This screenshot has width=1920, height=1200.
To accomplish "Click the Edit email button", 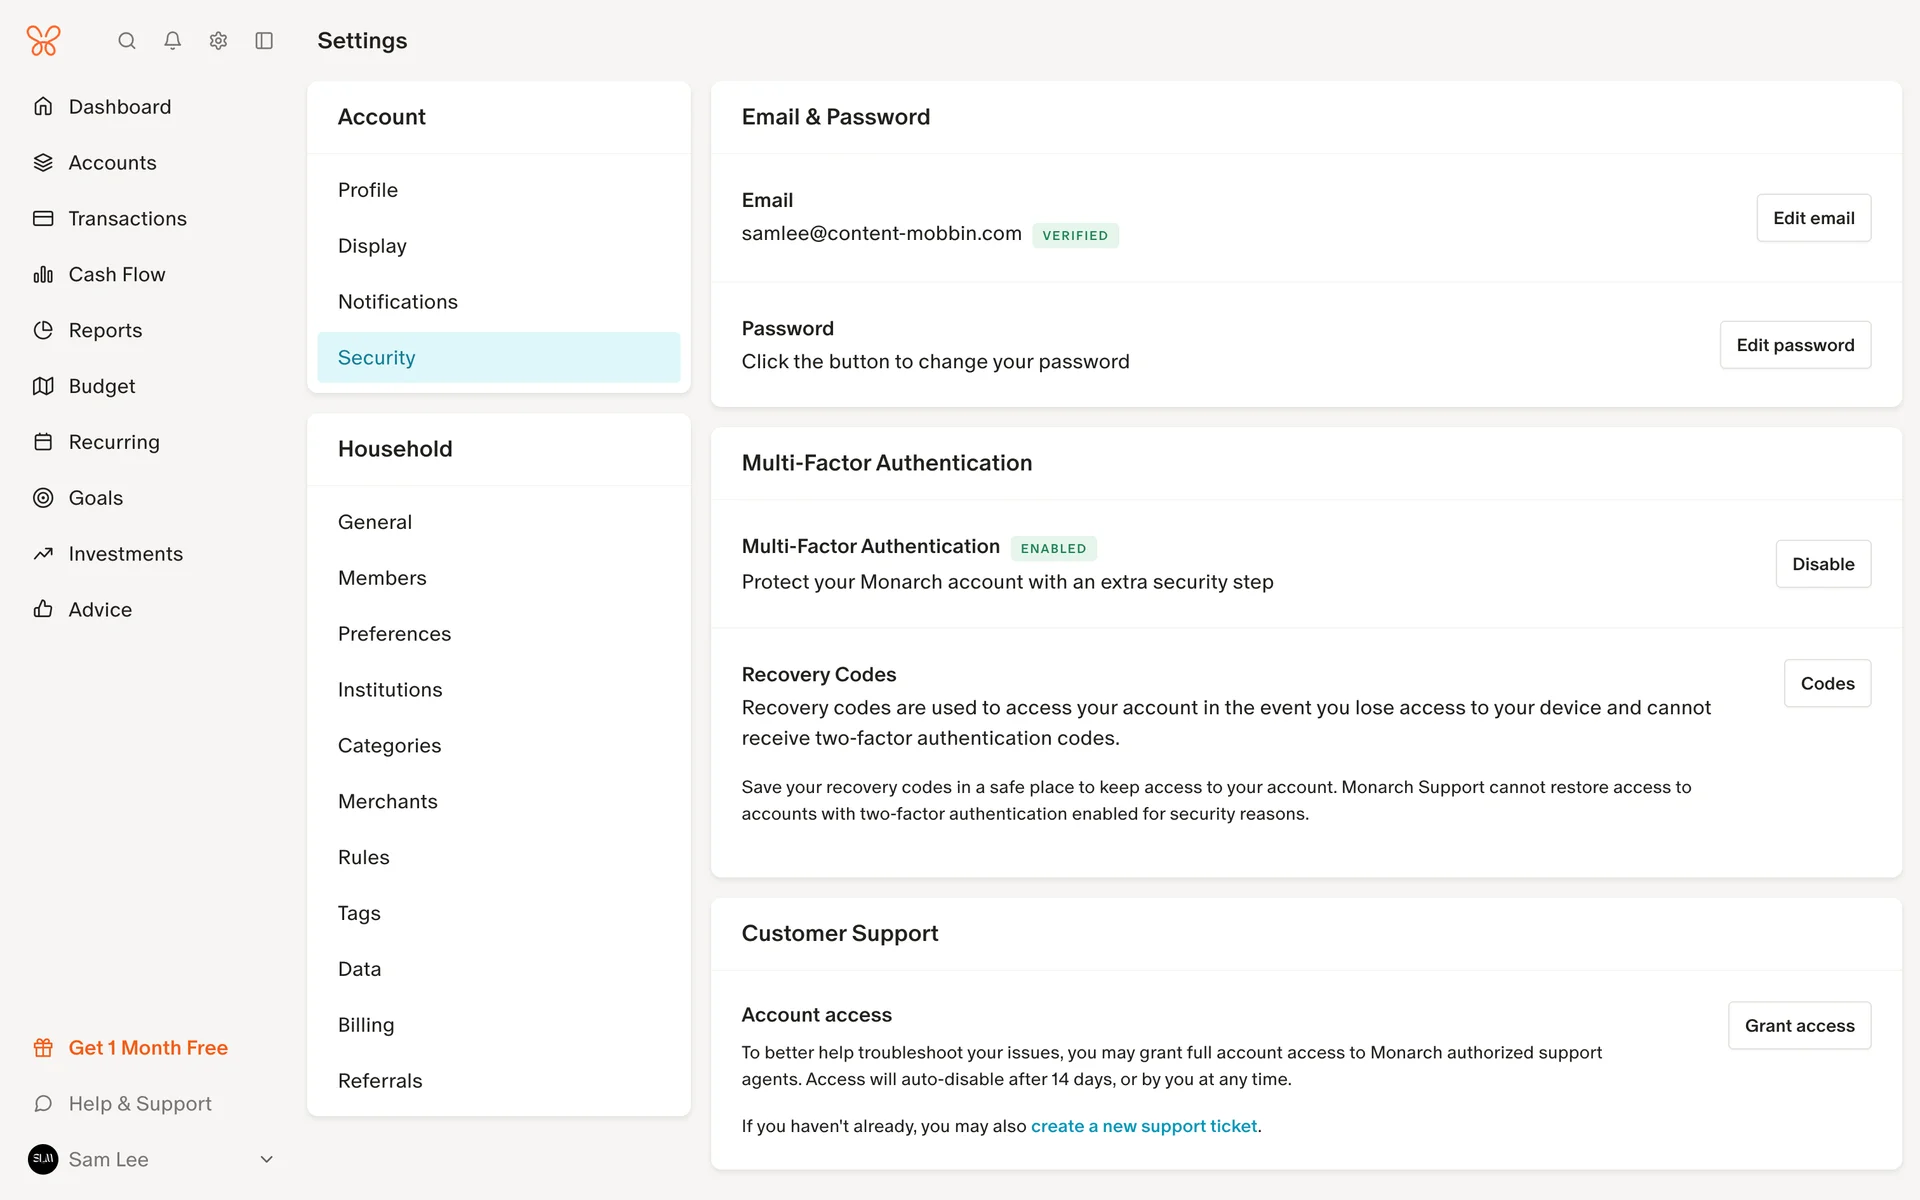I will pyautogui.click(x=1813, y=218).
